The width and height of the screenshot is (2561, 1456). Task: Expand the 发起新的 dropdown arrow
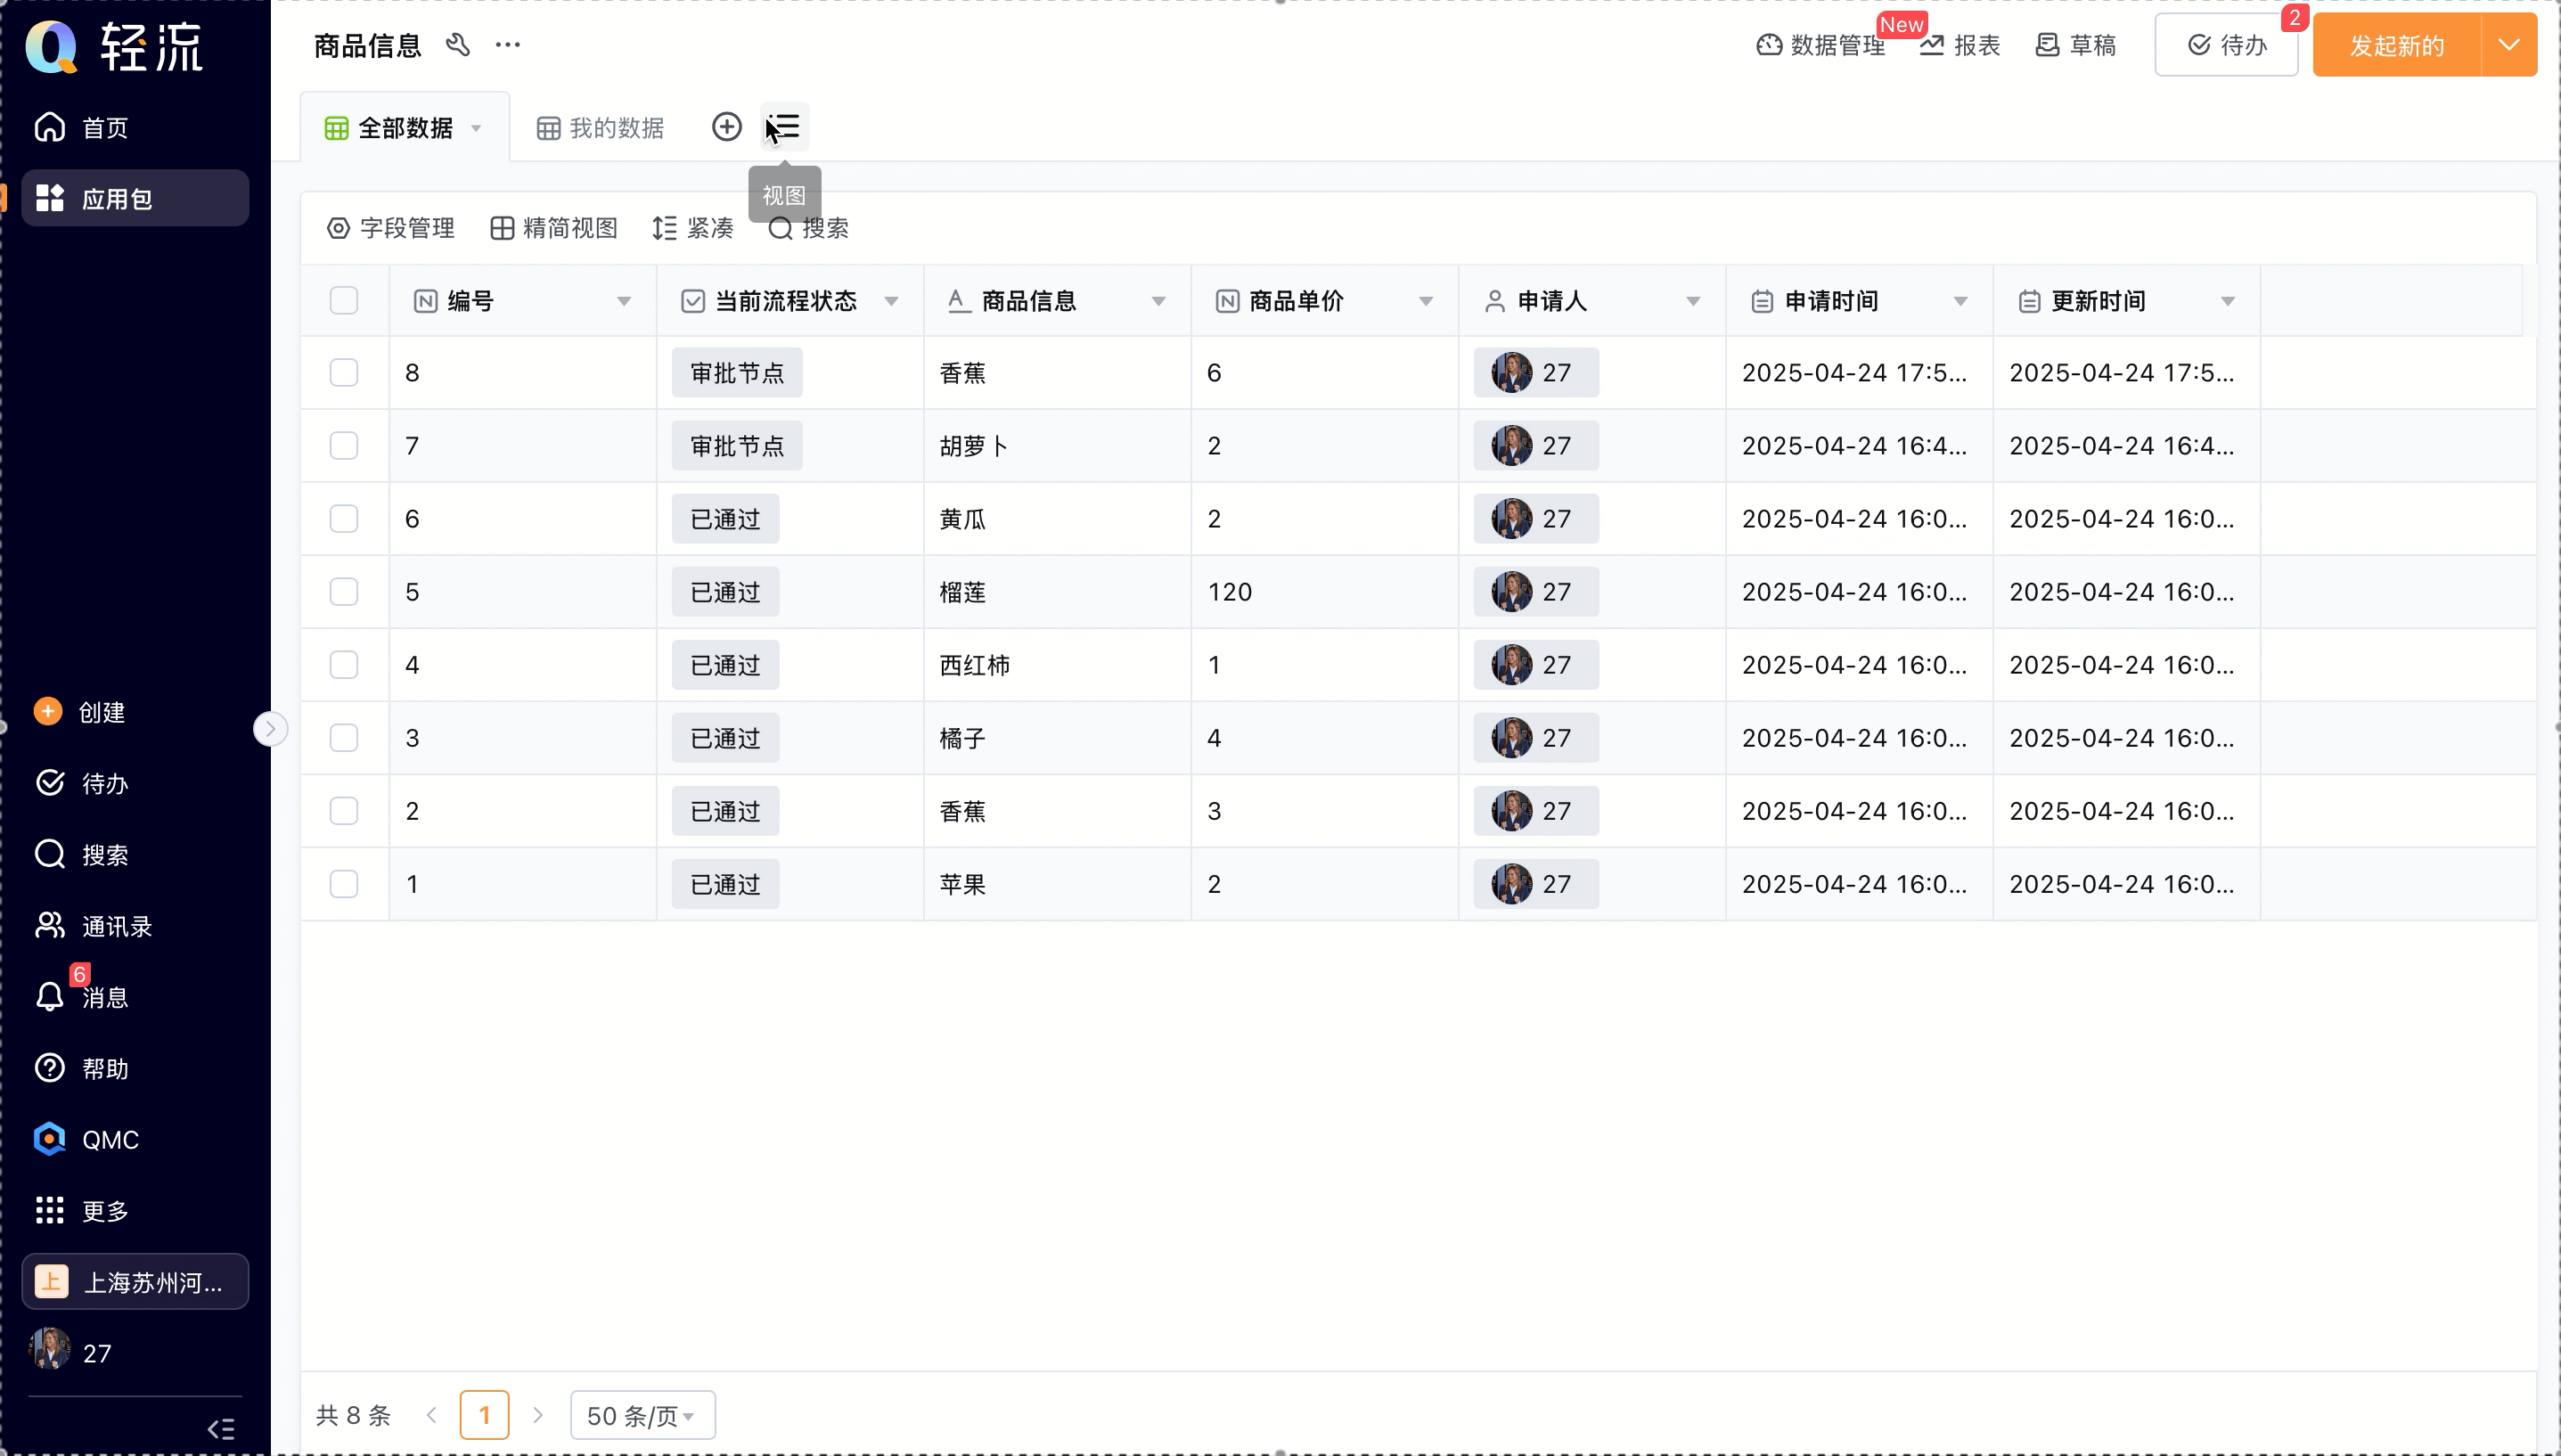pos(2509,45)
